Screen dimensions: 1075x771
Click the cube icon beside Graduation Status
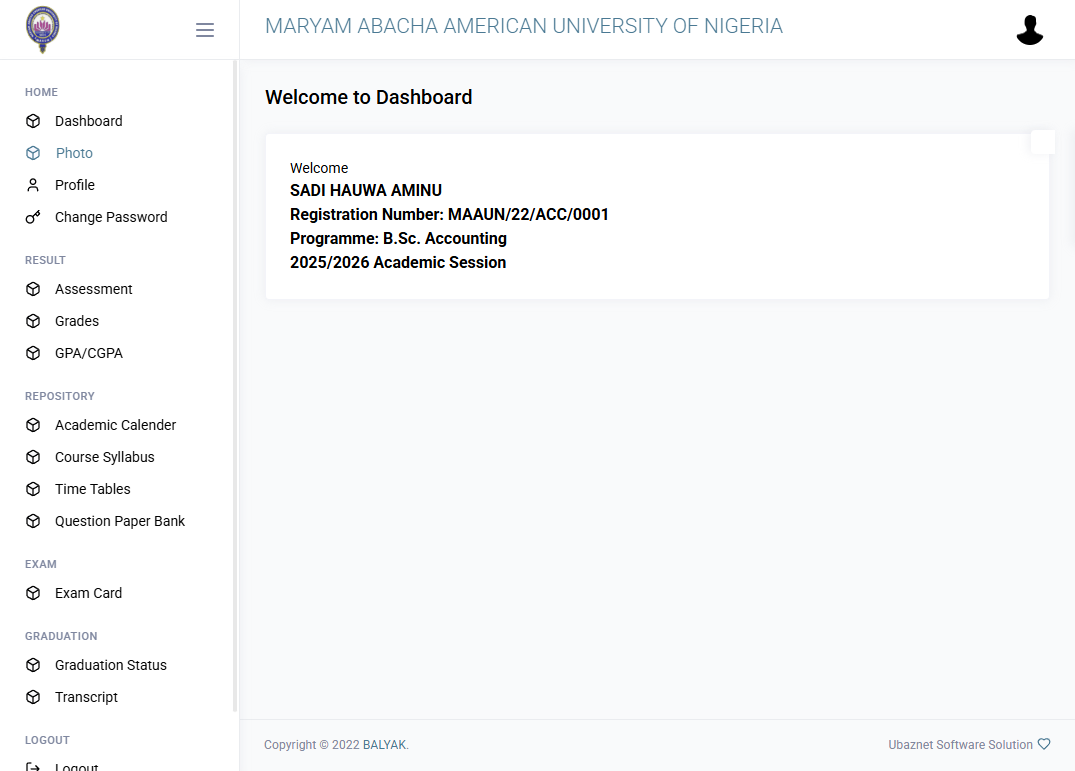(33, 665)
